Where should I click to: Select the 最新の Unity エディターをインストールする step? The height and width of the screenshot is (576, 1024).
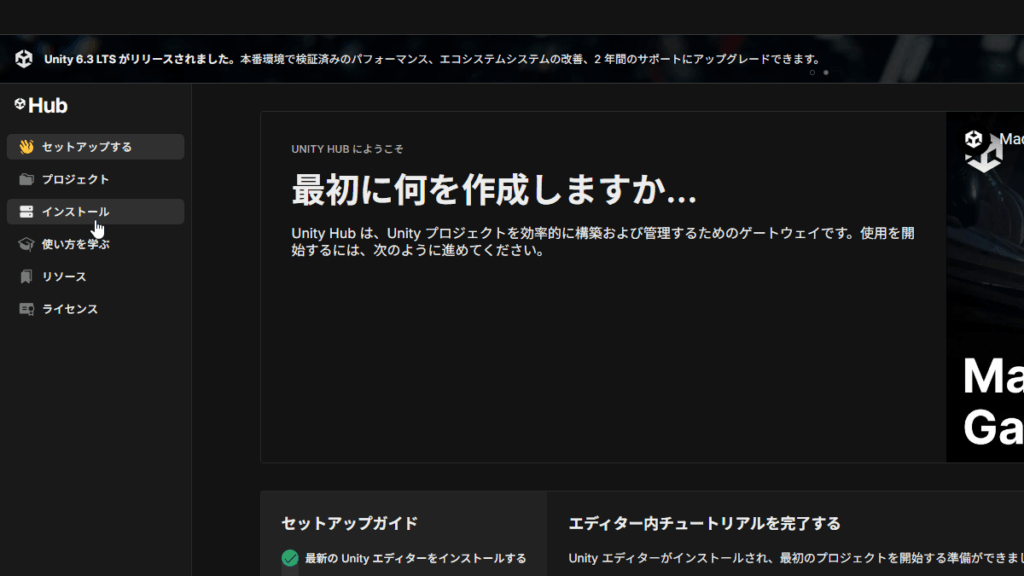pyautogui.click(x=415, y=558)
